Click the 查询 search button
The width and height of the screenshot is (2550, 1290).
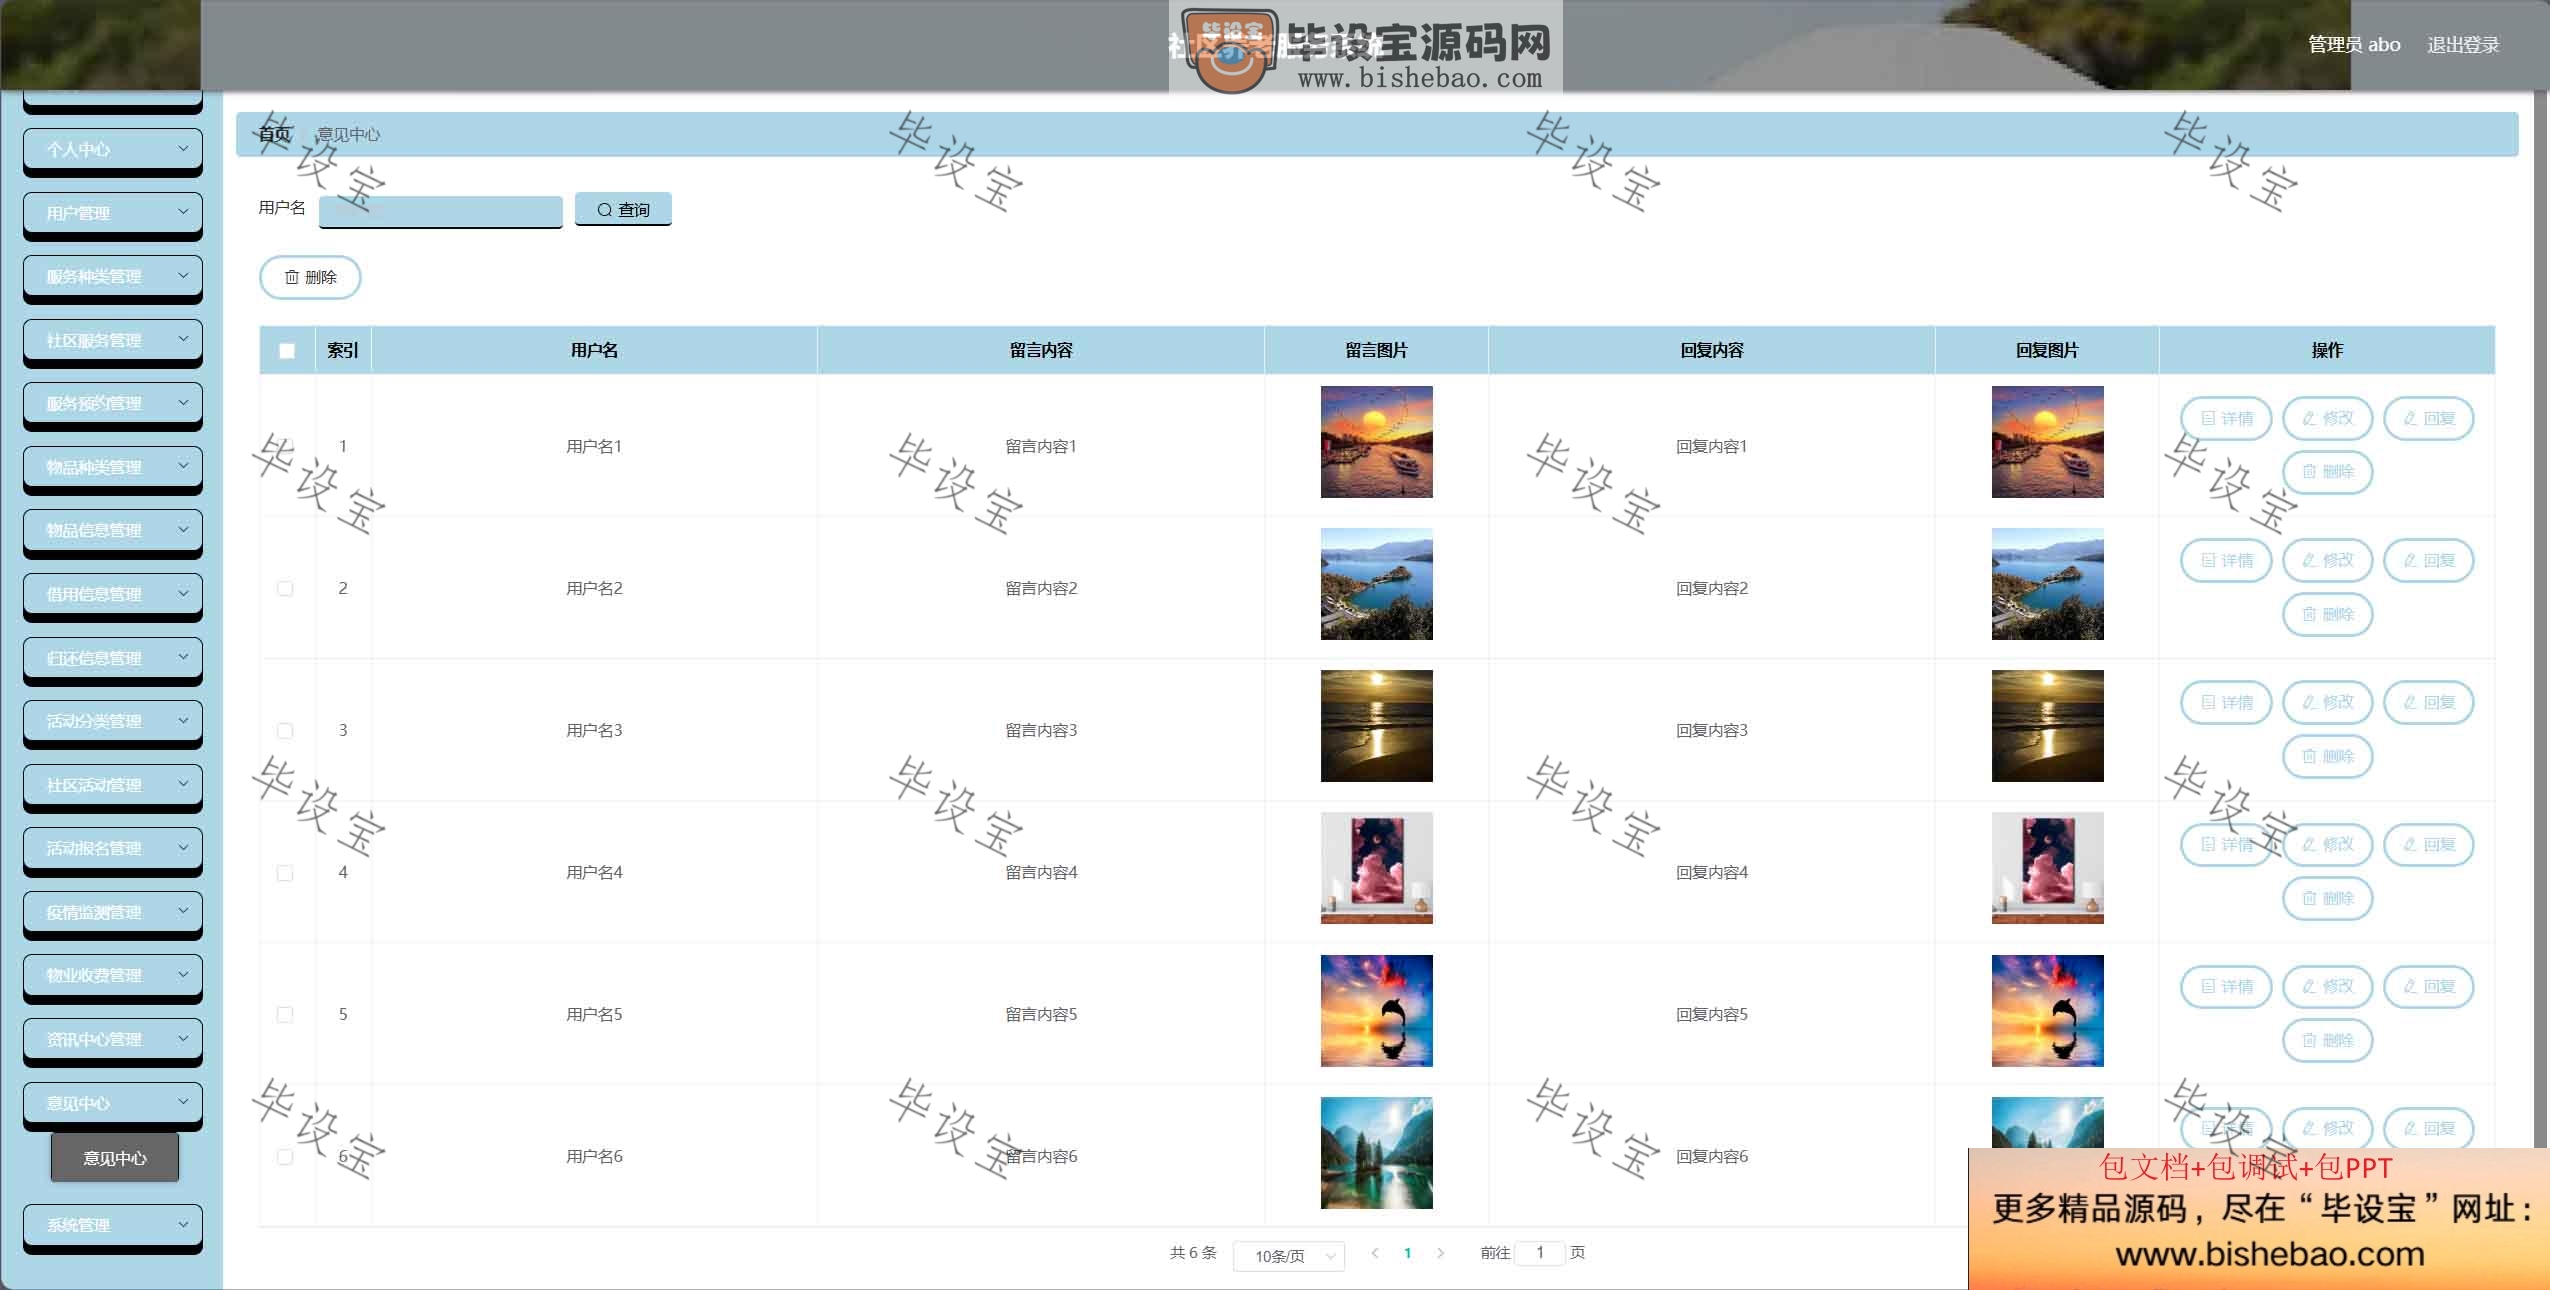click(623, 209)
